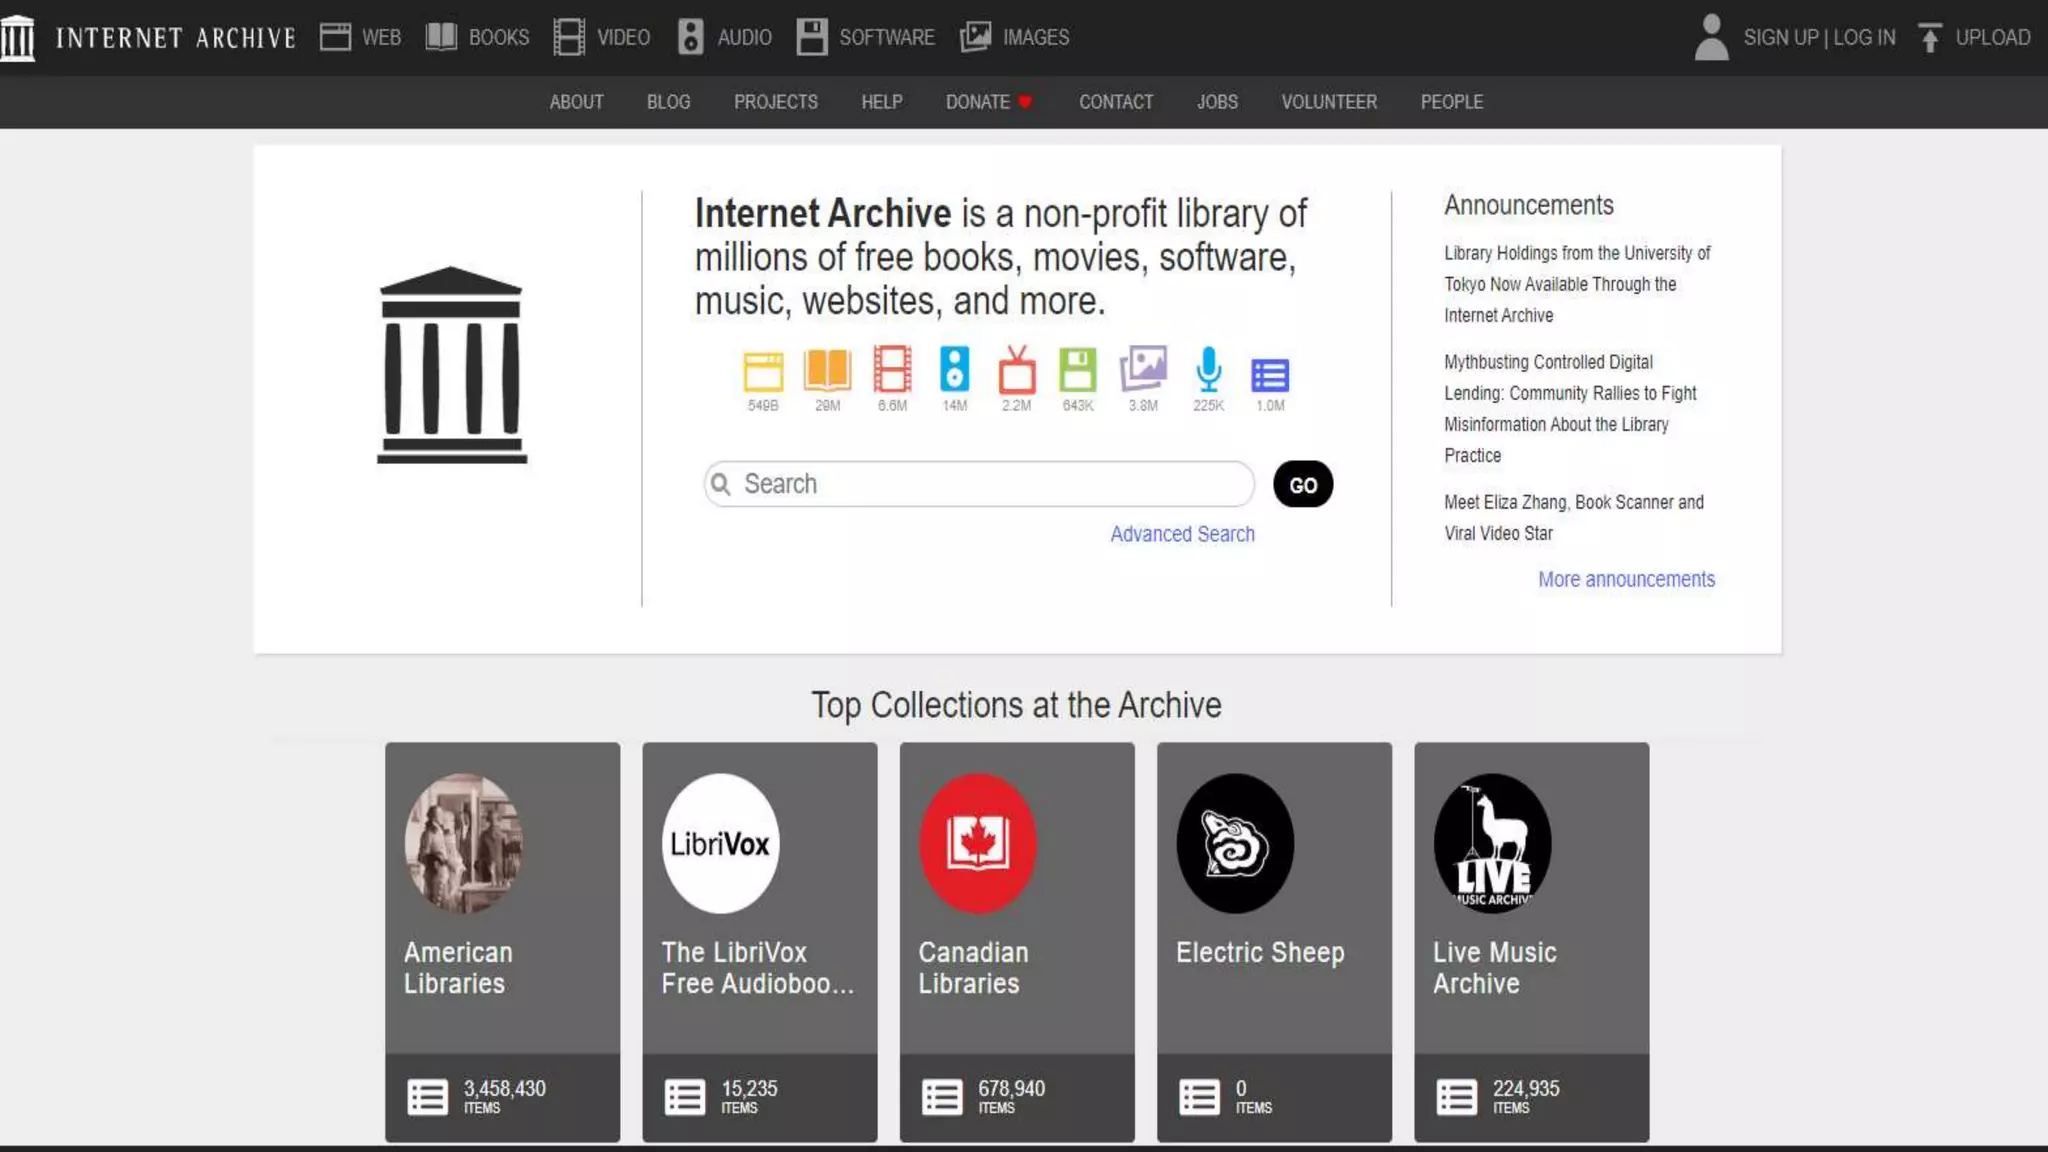Open the LibriVox Free Audiobook collection tile

point(759,940)
